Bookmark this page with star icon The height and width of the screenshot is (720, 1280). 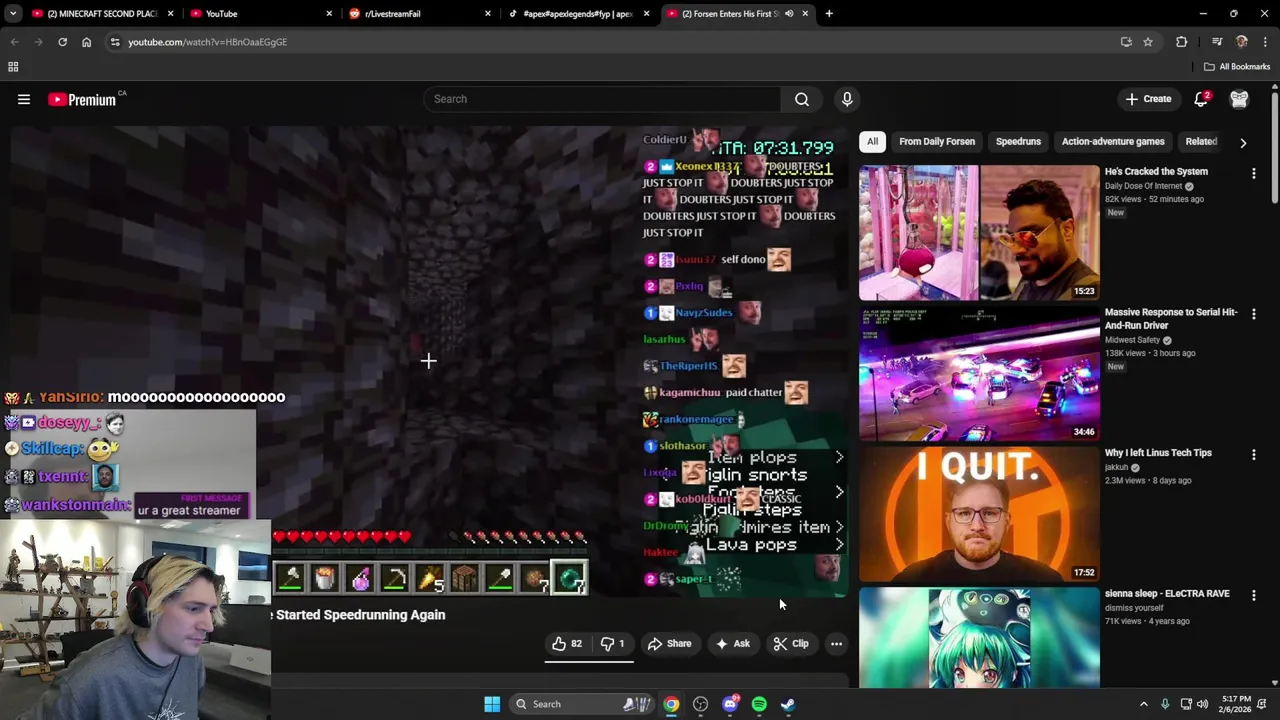tap(1148, 42)
